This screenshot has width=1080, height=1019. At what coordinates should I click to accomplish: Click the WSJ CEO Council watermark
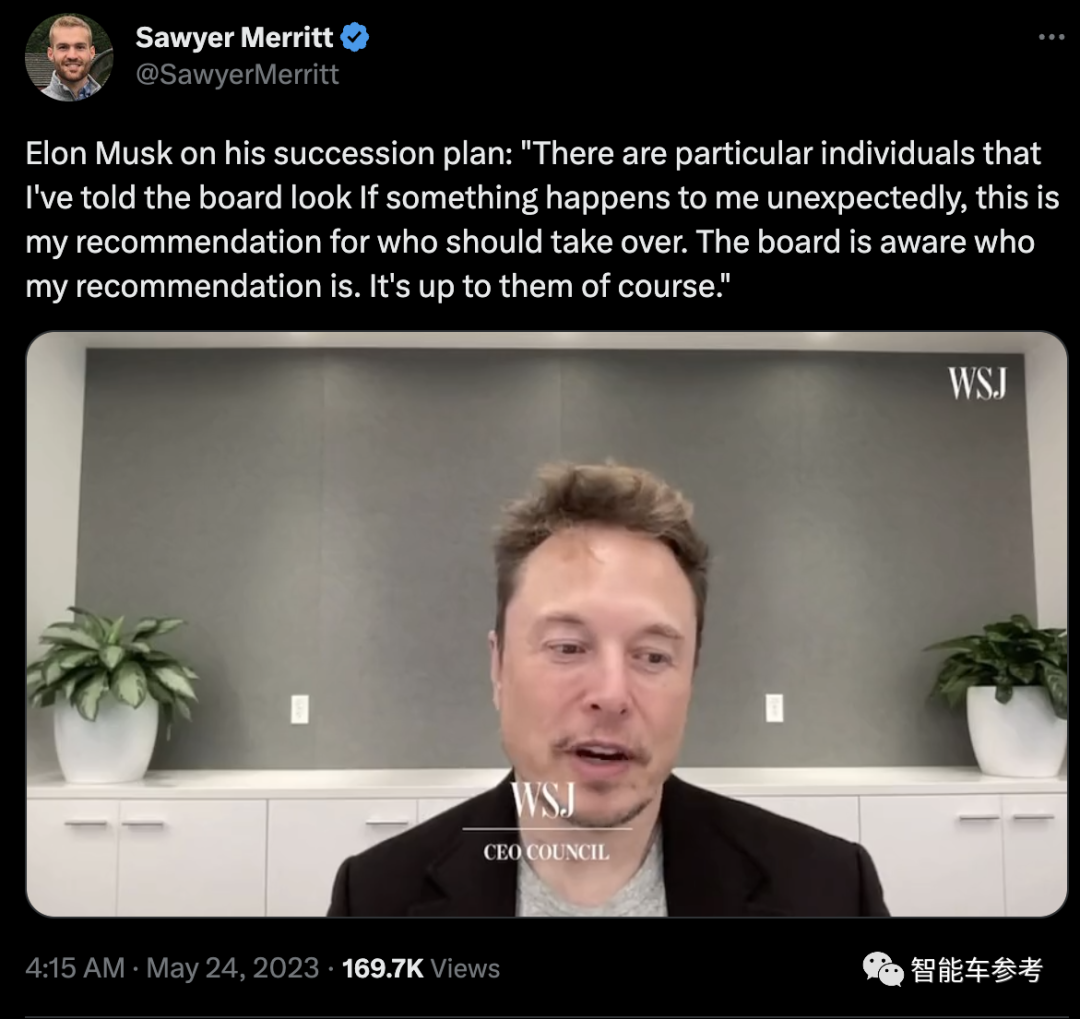tap(546, 822)
